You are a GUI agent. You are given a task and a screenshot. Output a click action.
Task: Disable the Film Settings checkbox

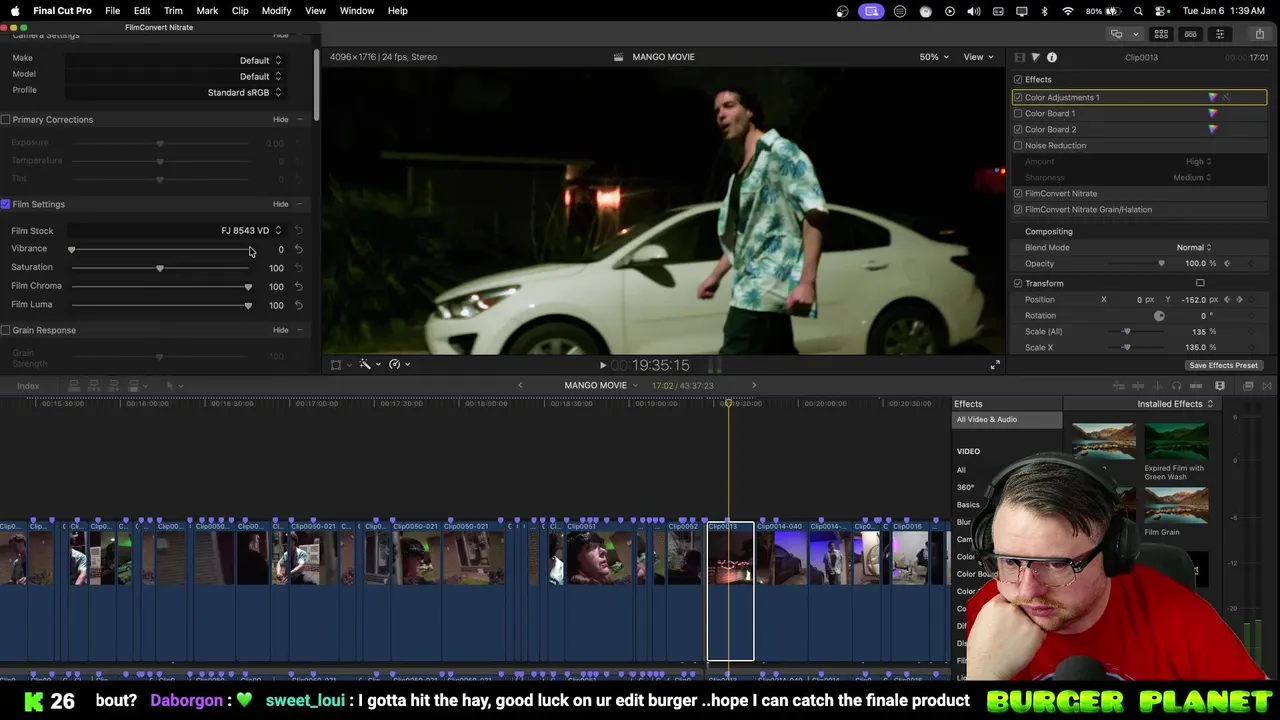click(6, 204)
